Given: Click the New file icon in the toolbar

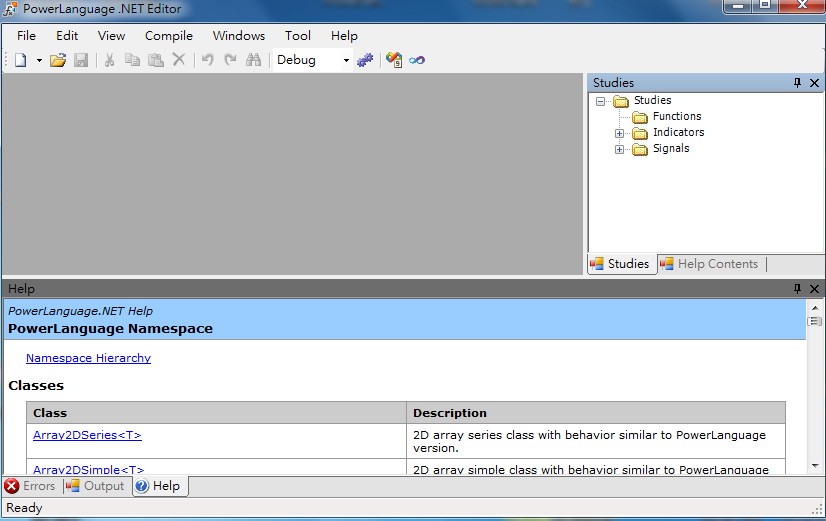Looking at the screenshot, I should click(21, 60).
